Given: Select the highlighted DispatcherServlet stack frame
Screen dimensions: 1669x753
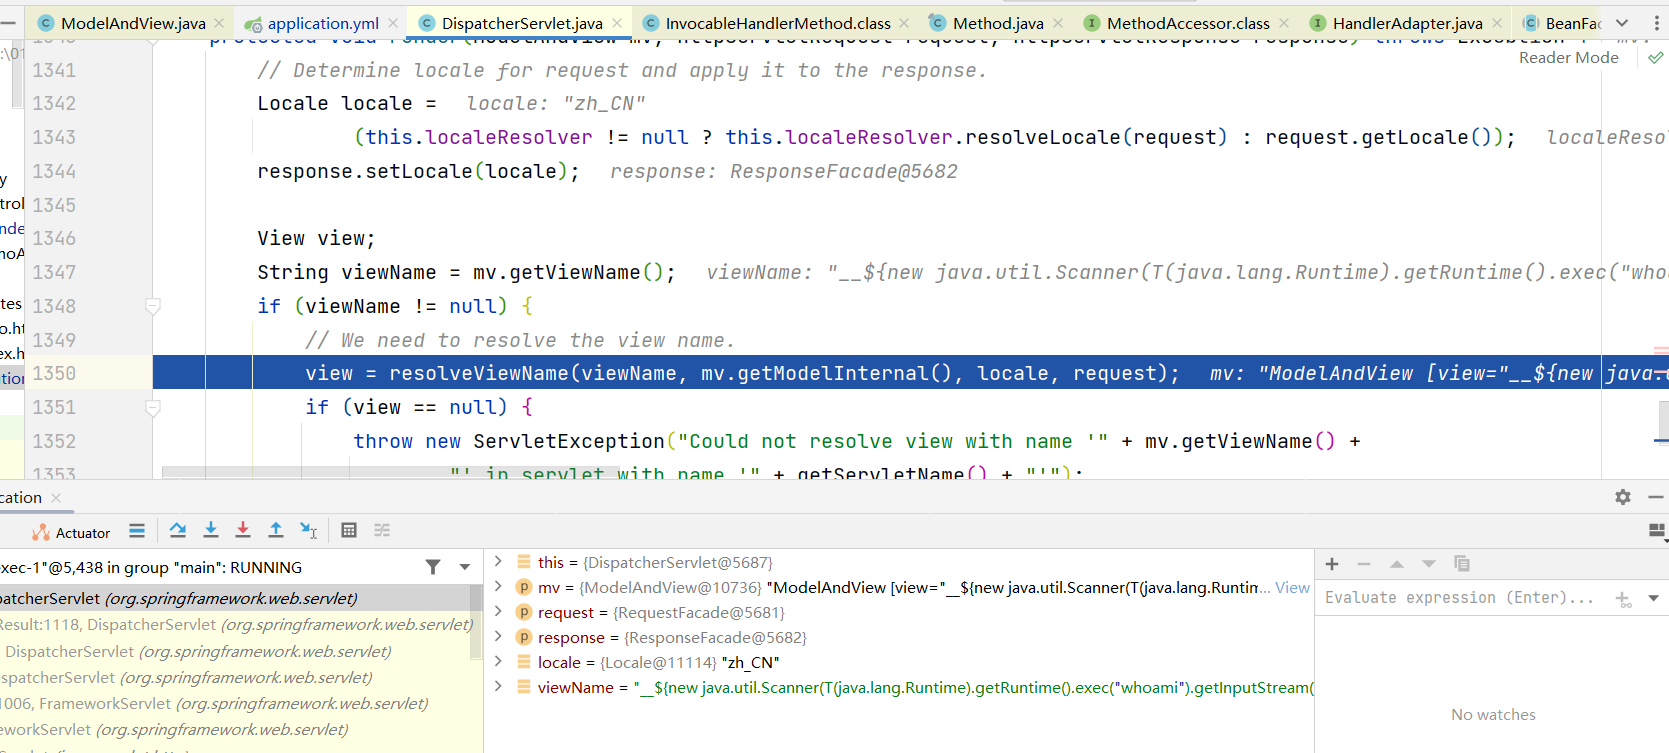Looking at the screenshot, I should pyautogui.click(x=236, y=598).
